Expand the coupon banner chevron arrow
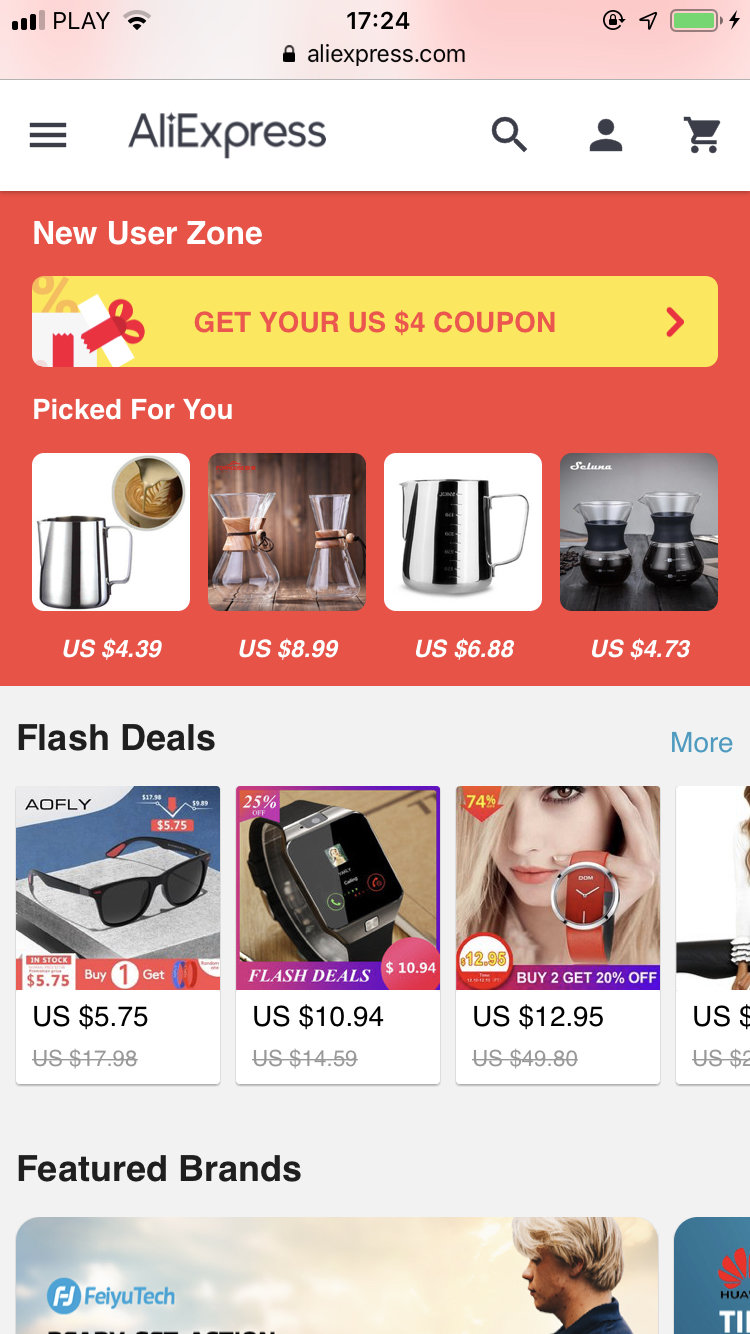Screen dimensions: 750x1334 pos(676,322)
